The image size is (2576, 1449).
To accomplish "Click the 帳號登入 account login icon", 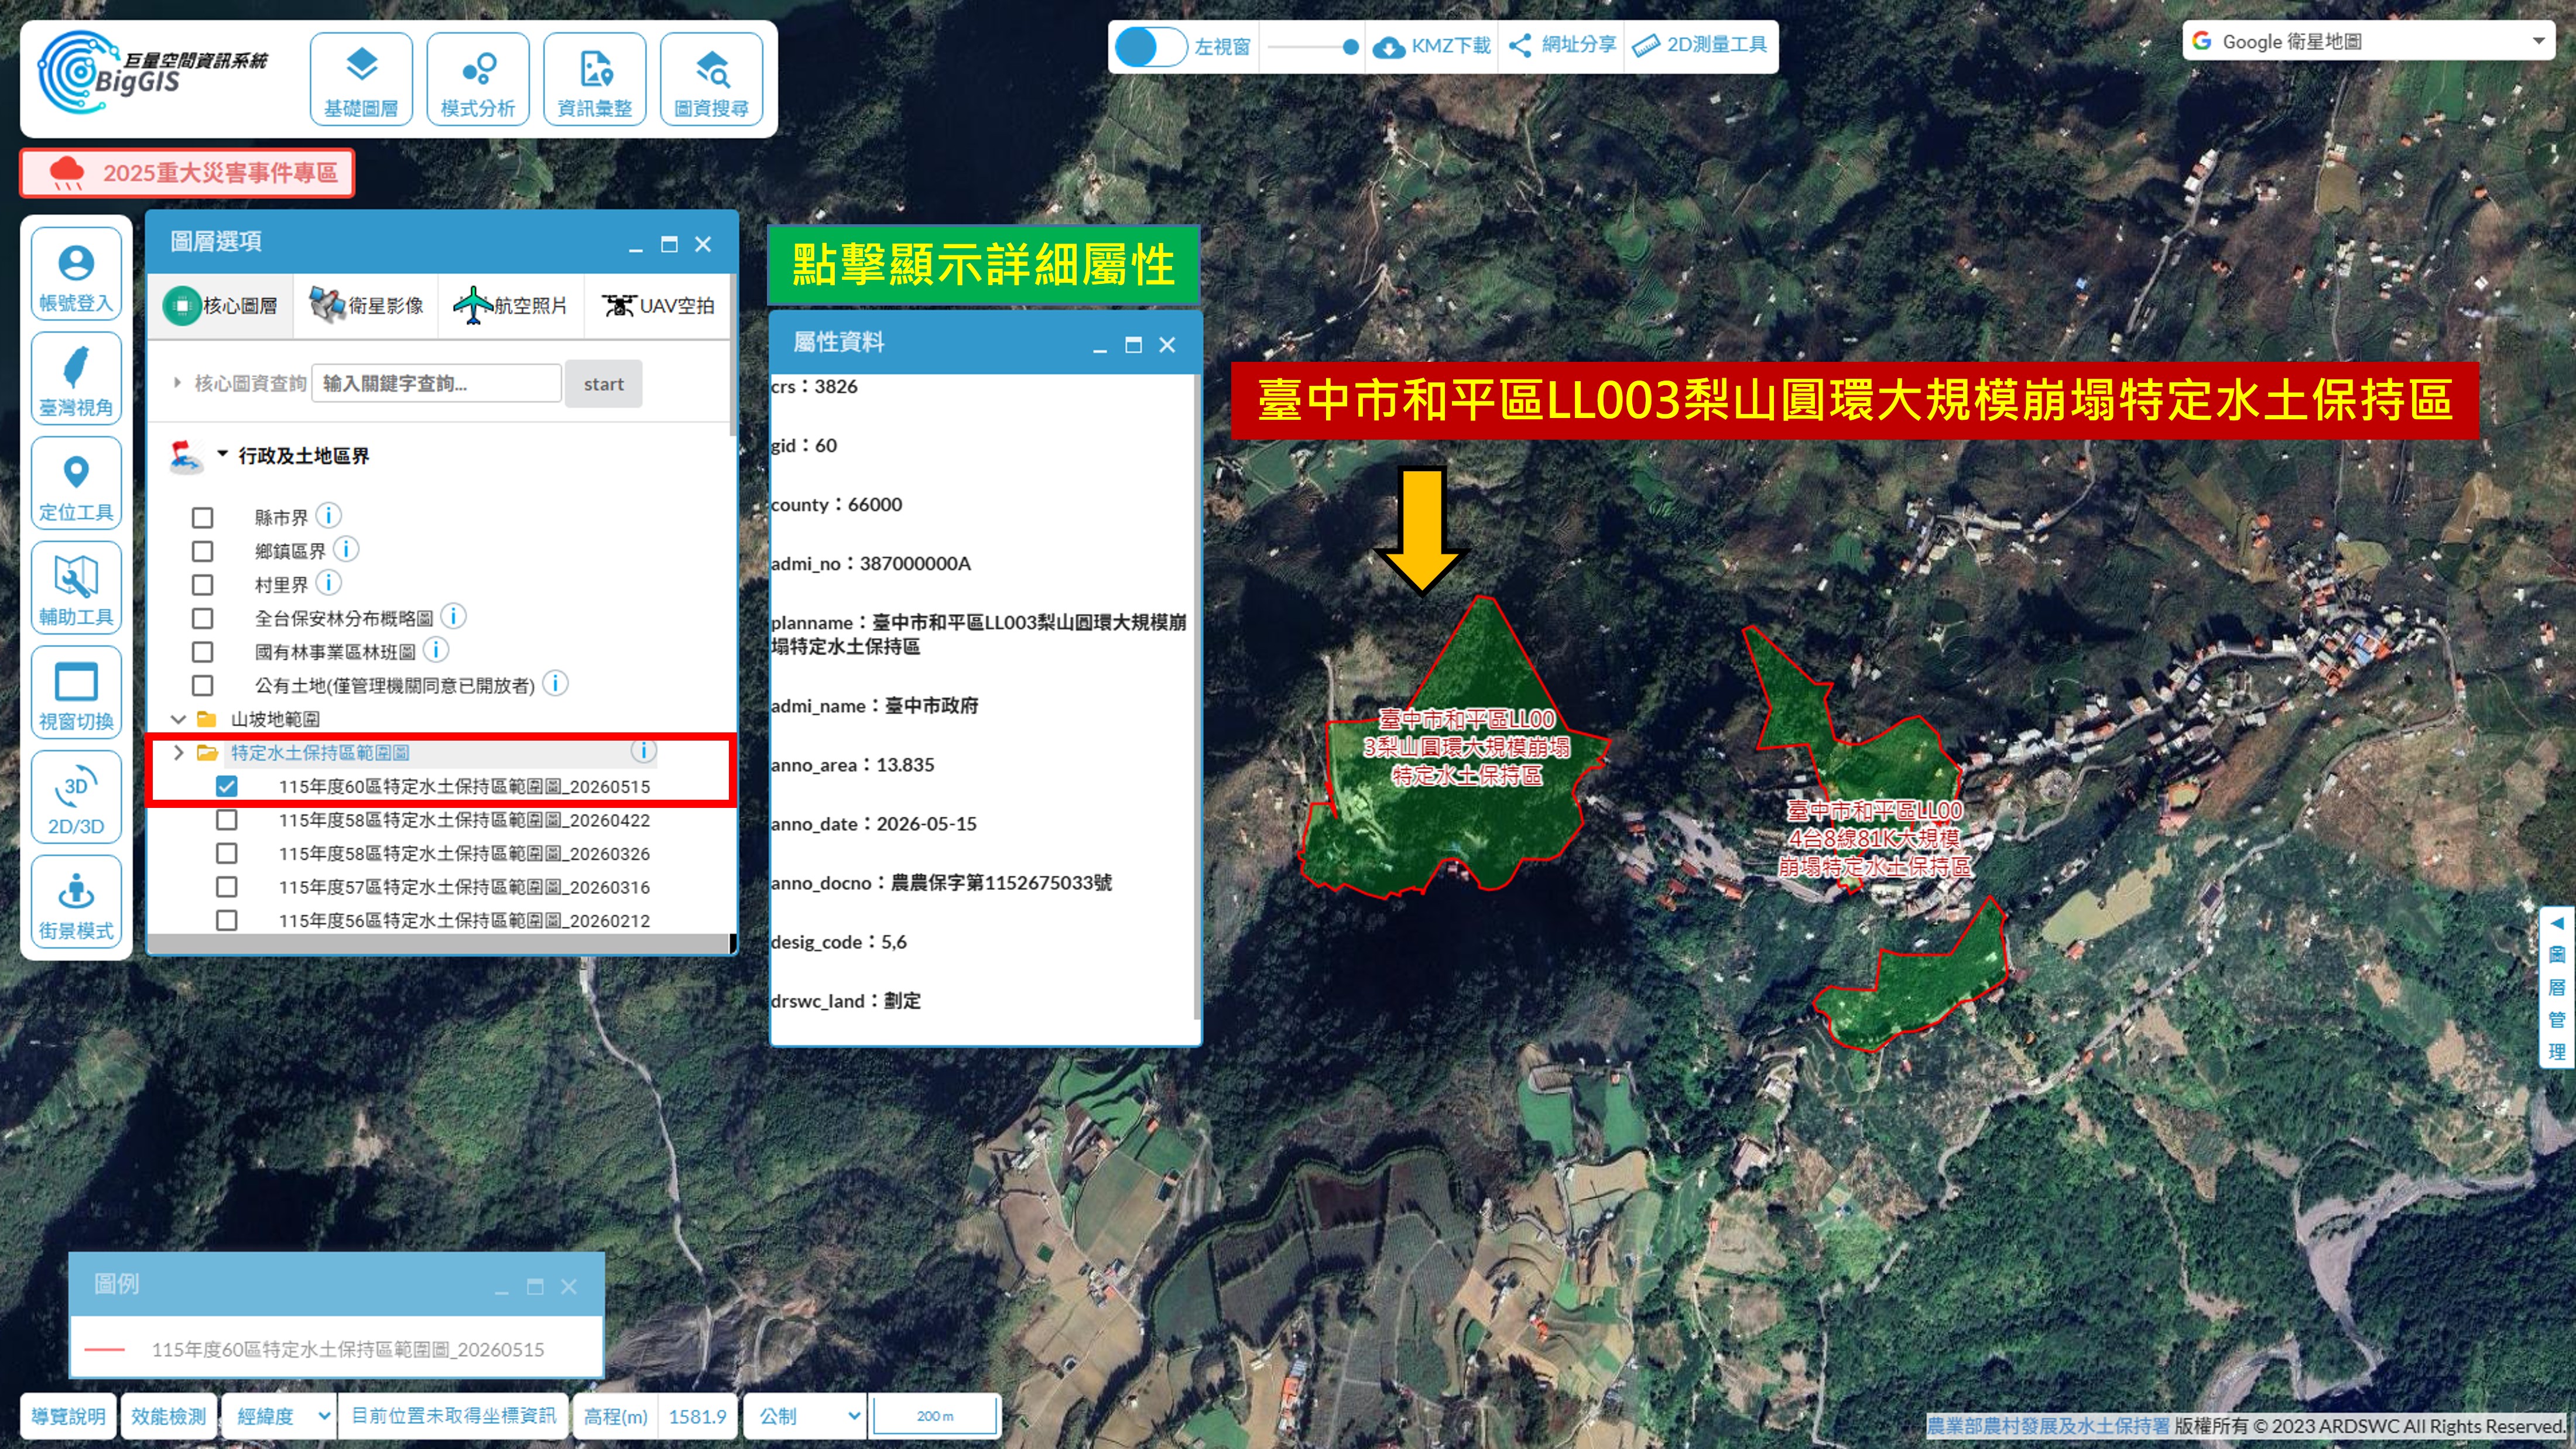I will [x=76, y=274].
